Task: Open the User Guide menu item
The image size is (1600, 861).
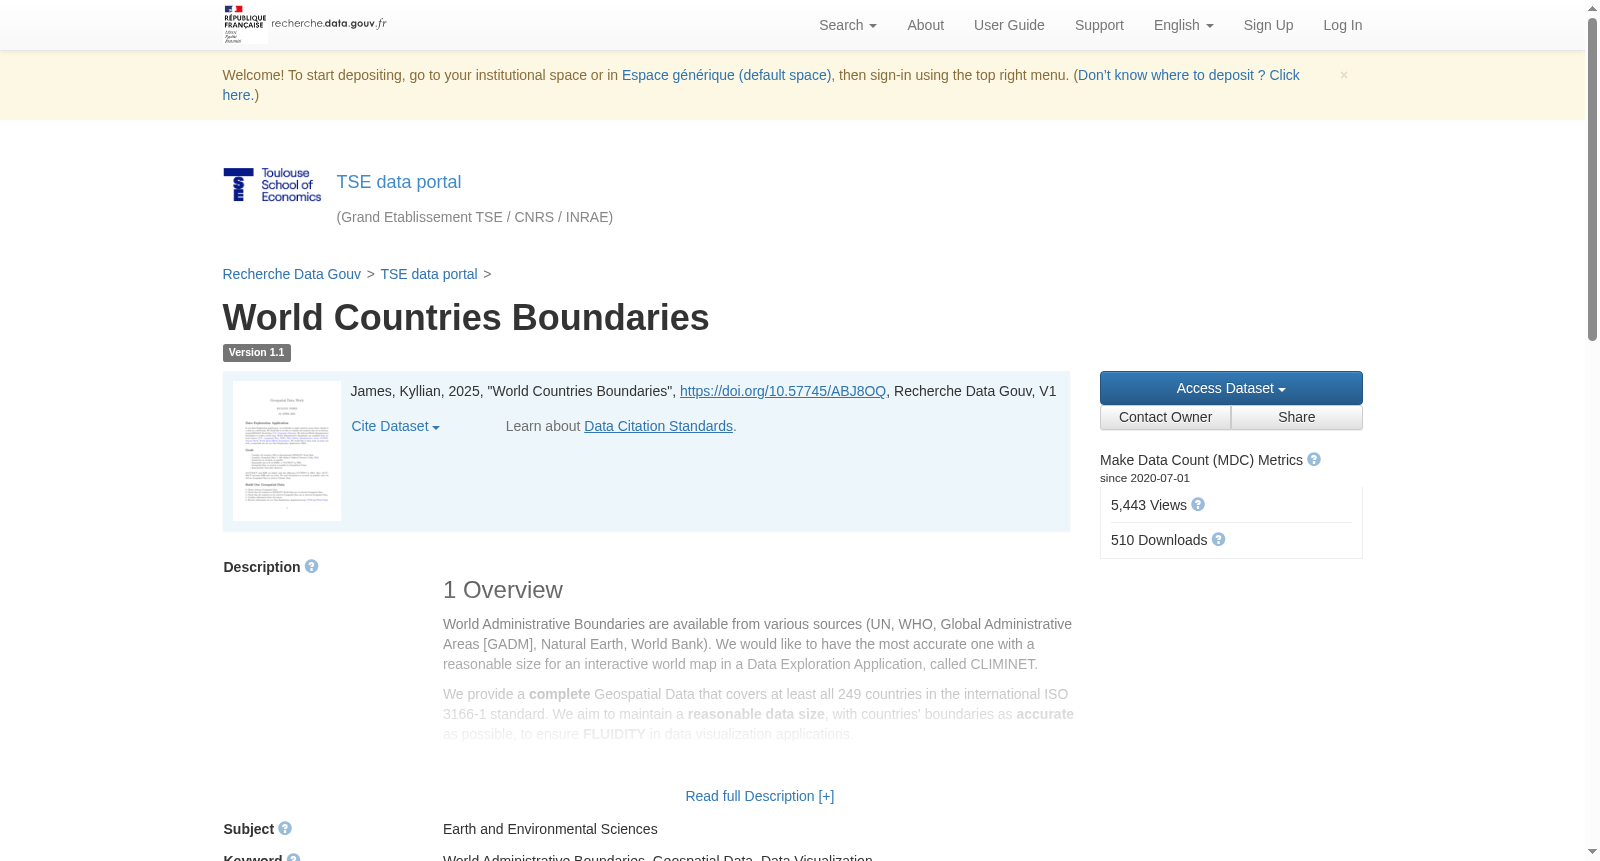Action: click(x=1009, y=25)
